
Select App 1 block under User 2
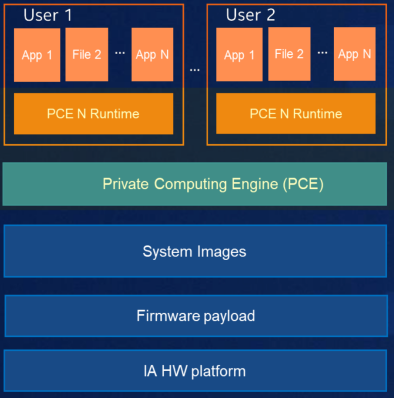tap(239, 54)
